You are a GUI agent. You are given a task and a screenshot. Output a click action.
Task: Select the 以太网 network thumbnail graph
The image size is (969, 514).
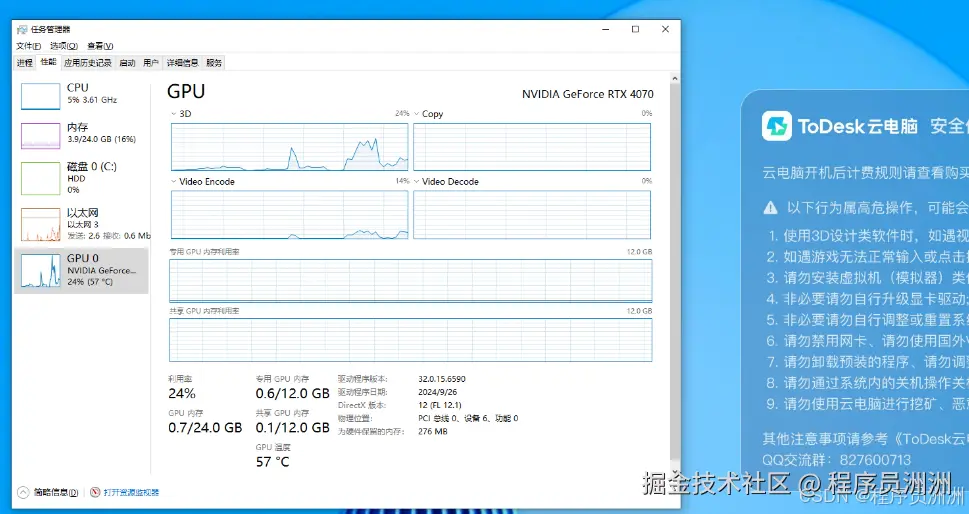coord(41,224)
